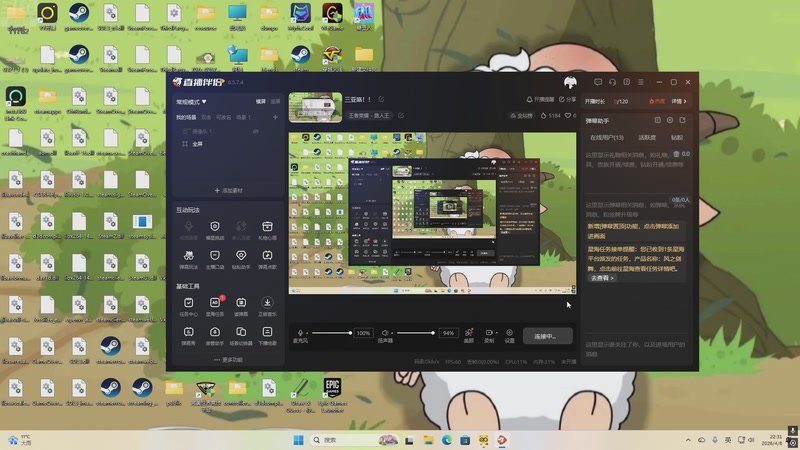The image size is (800, 450).
Task: Open the beauty filter icon in bottom bar
Action: (468, 333)
